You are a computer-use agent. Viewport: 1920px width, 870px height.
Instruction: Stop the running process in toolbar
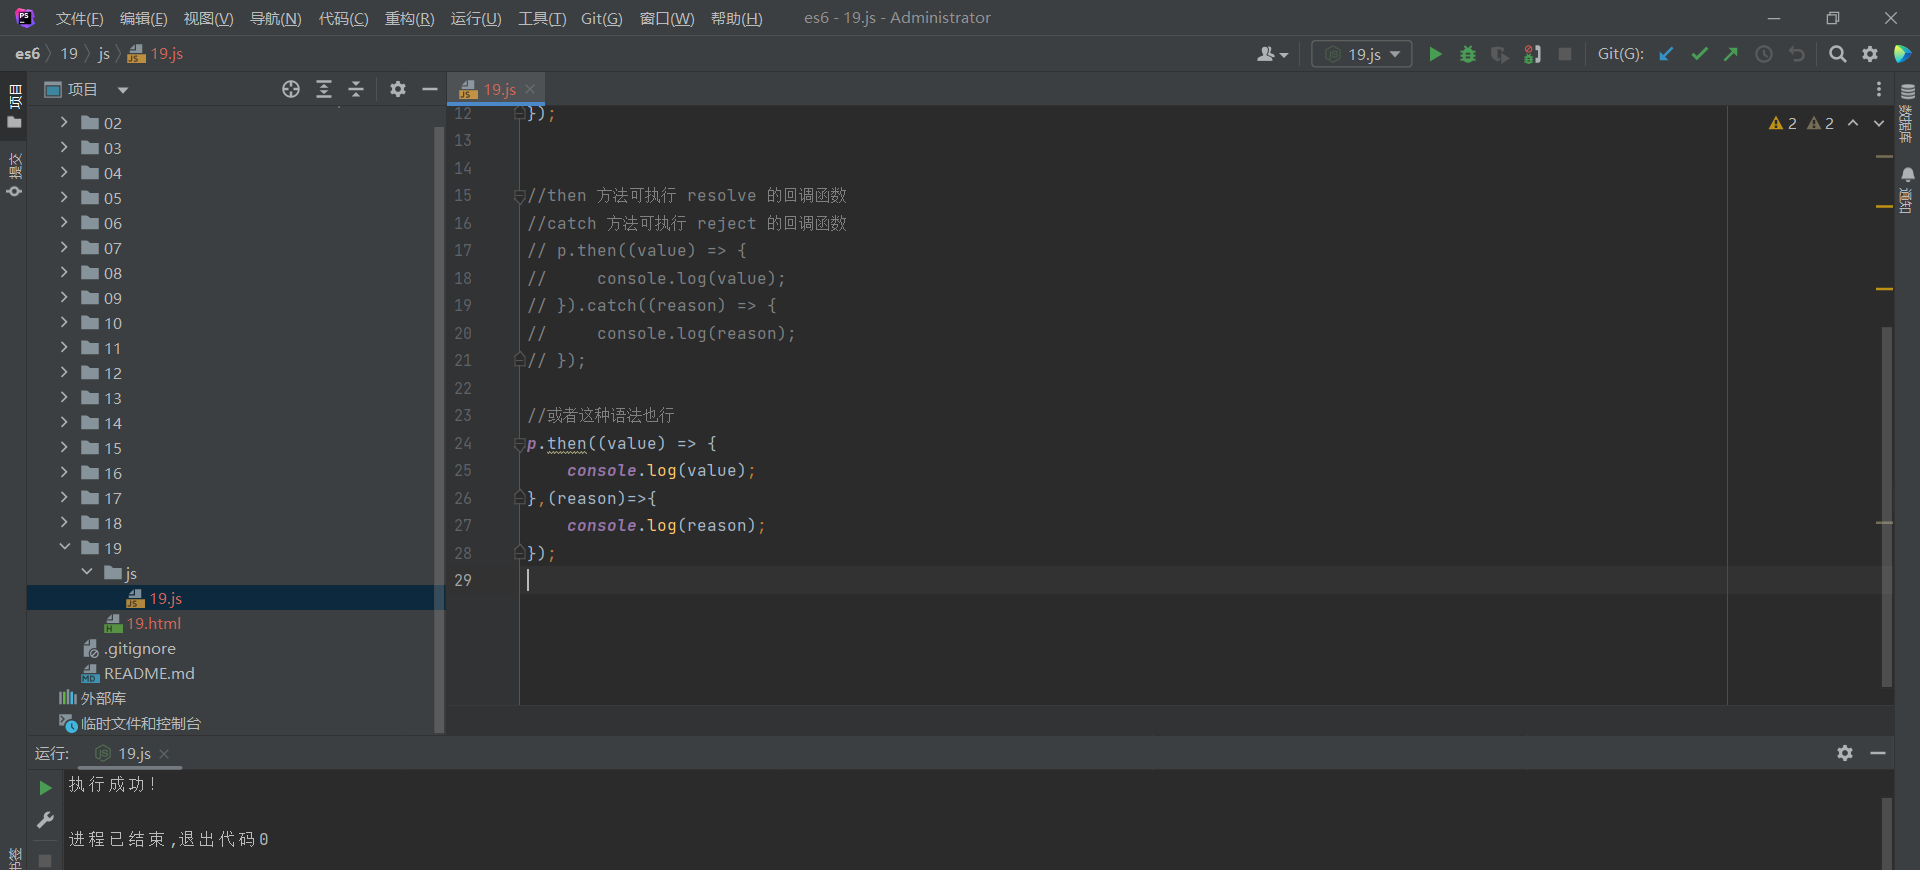(x=1565, y=54)
